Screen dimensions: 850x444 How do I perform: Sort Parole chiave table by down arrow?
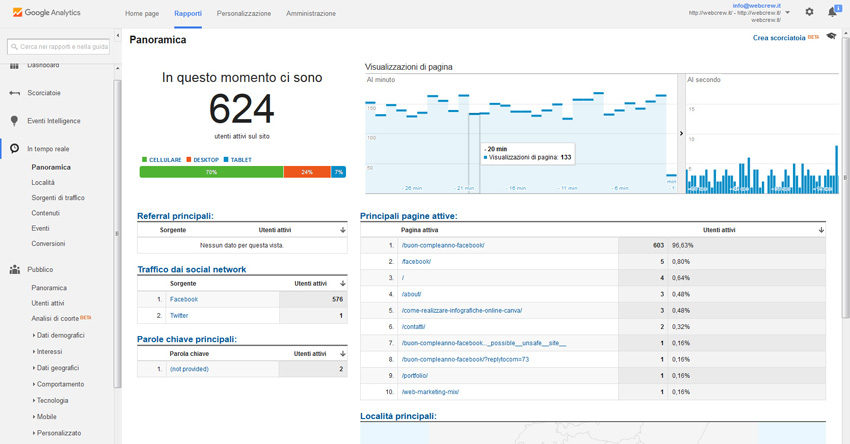[x=343, y=353]
